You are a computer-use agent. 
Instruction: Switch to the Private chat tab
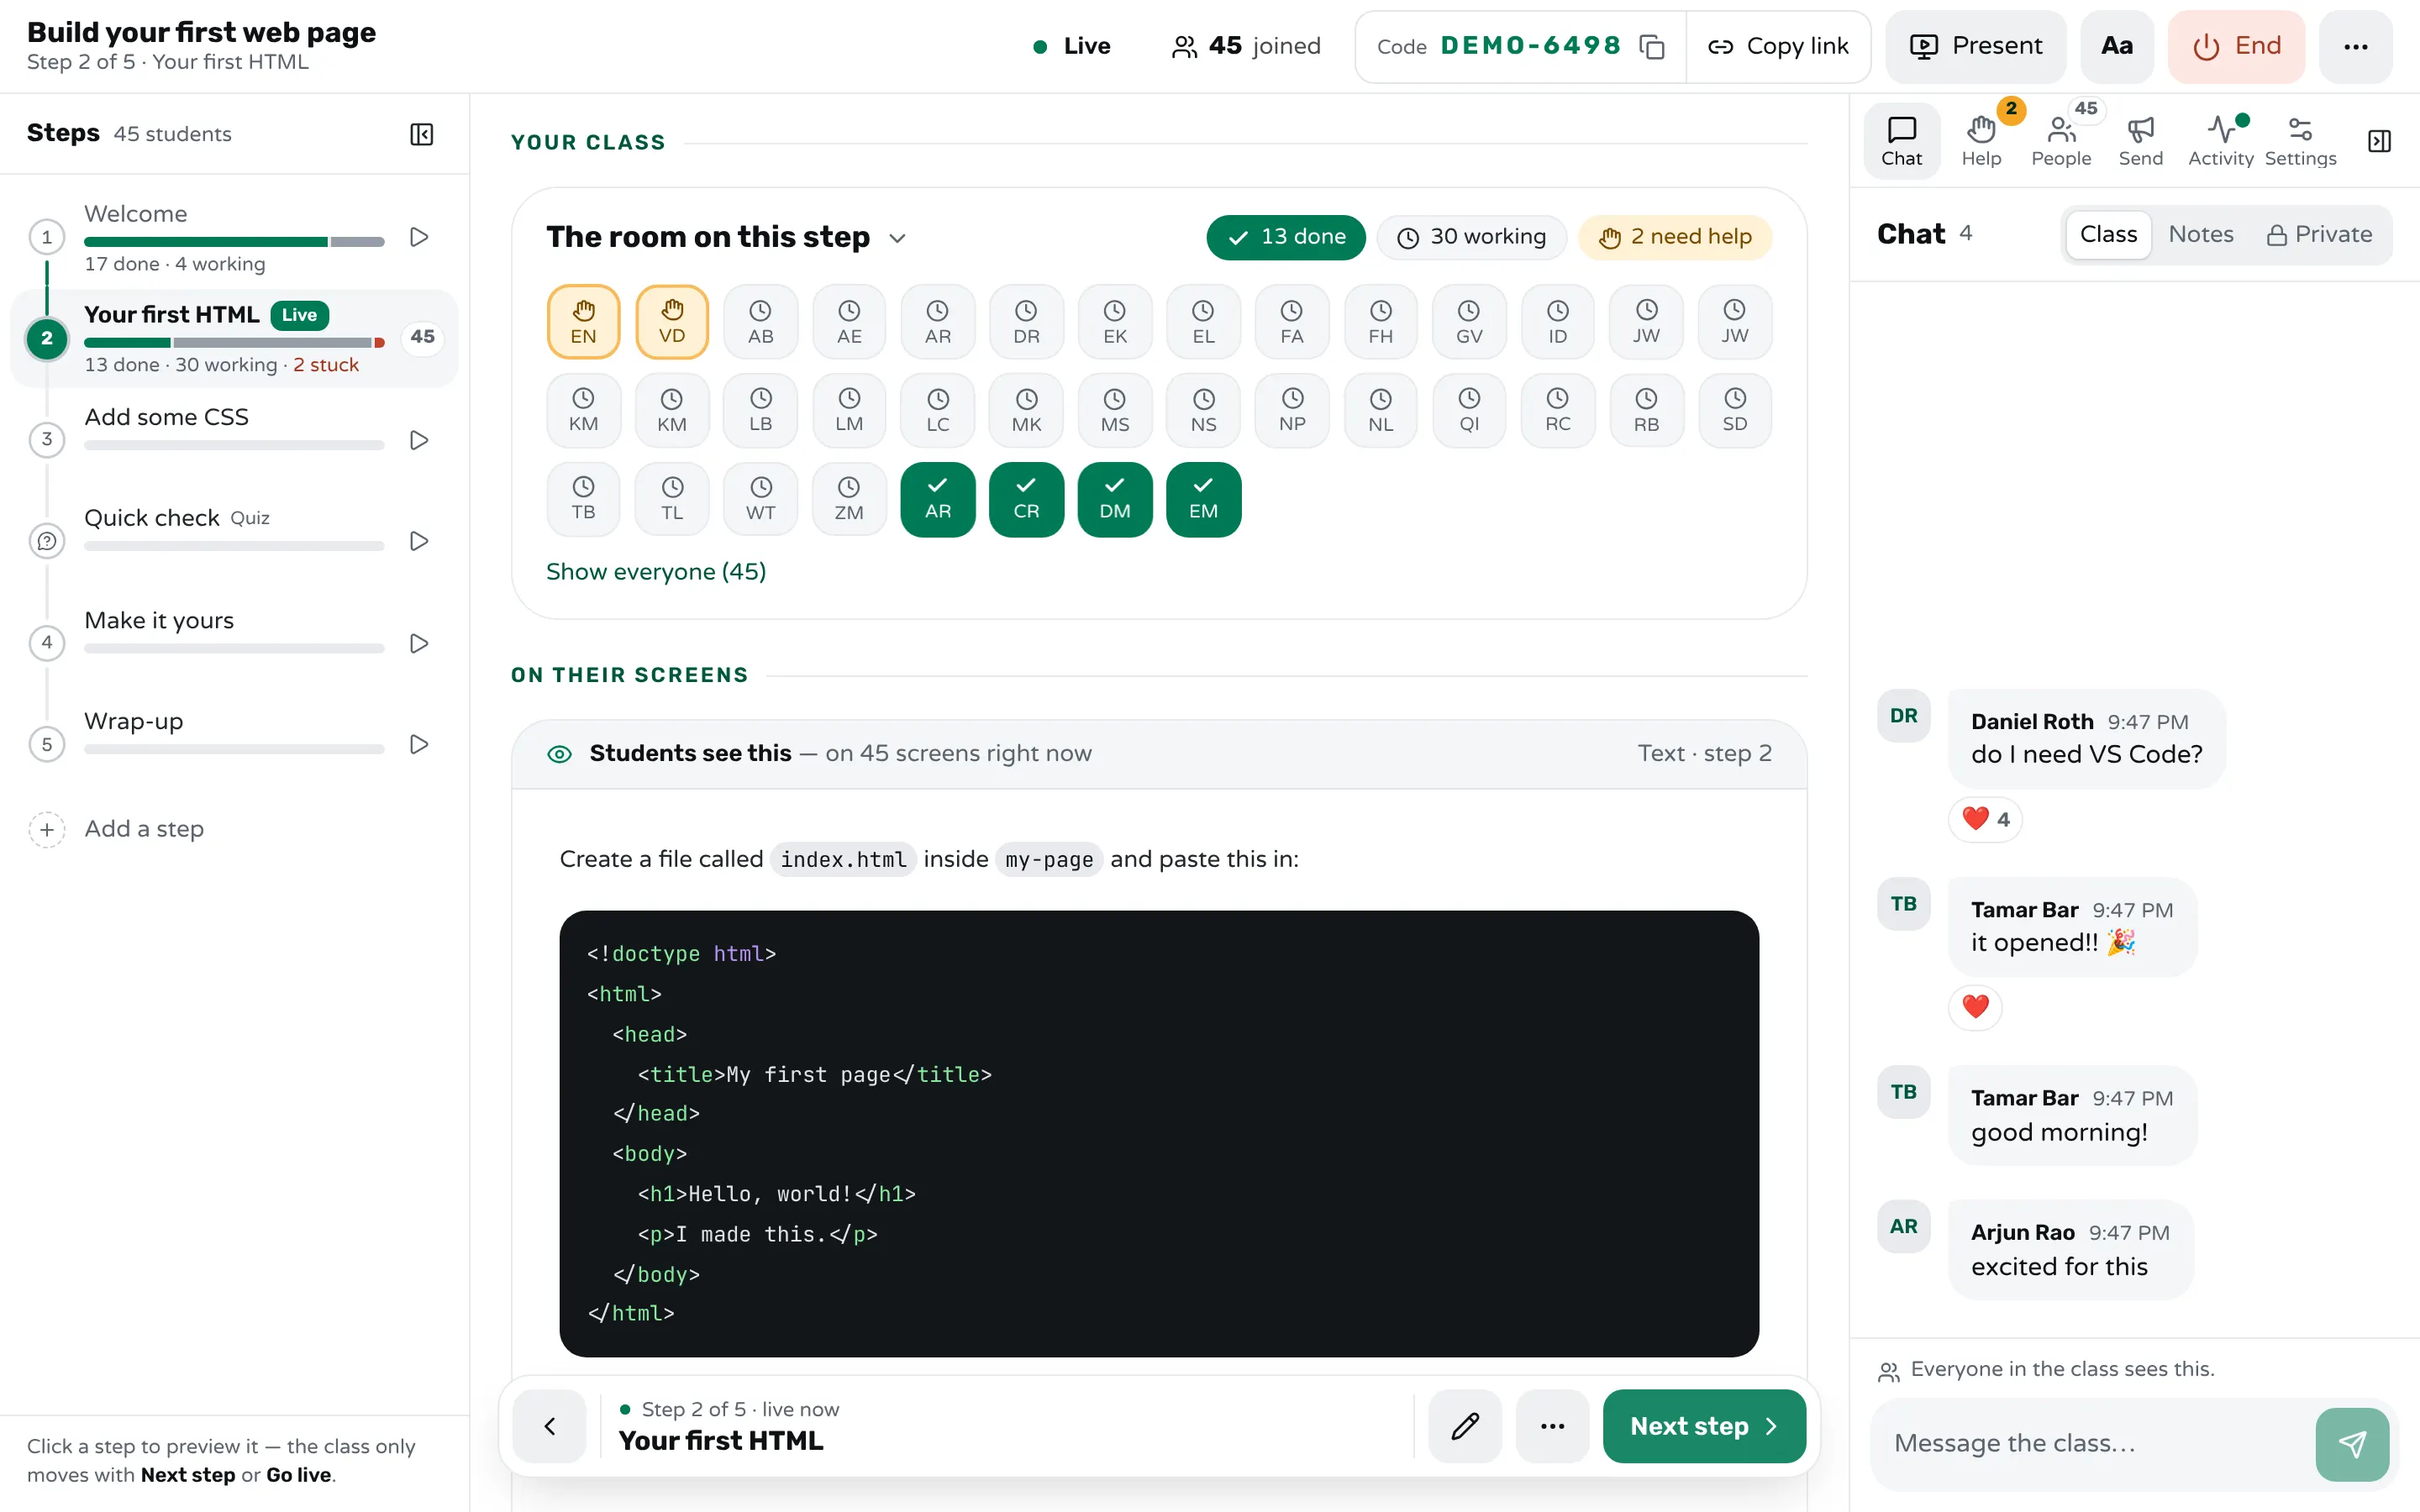(2319, 234)
